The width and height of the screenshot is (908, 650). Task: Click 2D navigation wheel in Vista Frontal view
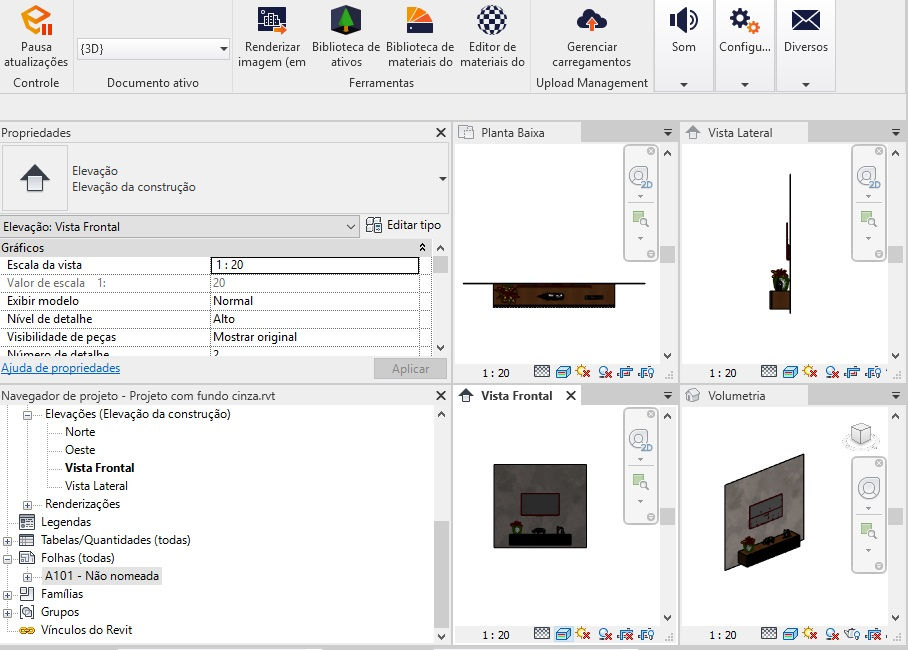tap(640, 440)
